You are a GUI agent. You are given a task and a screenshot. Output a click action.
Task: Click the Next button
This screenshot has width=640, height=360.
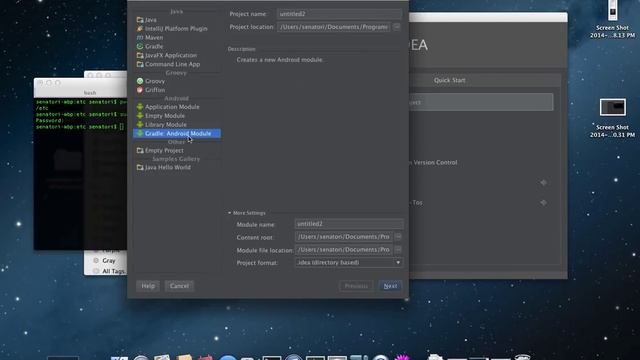tap(390, 286)
